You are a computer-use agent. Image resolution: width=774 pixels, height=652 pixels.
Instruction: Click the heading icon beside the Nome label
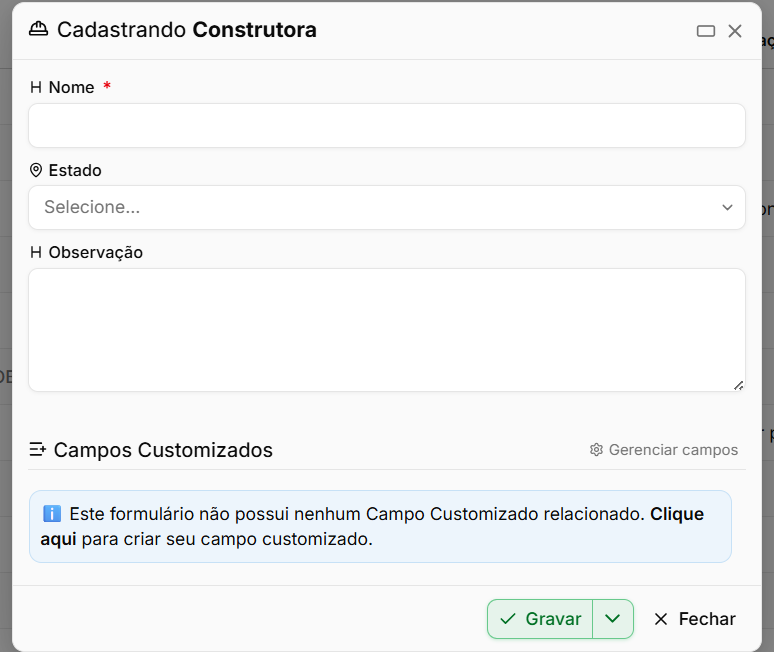[x=36, y=87]
